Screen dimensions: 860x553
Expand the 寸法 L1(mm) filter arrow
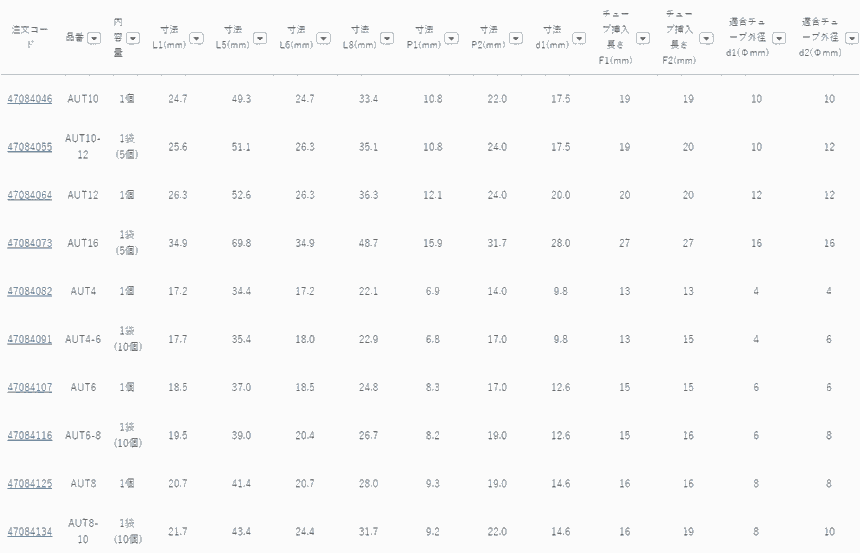tap(197, 38)
